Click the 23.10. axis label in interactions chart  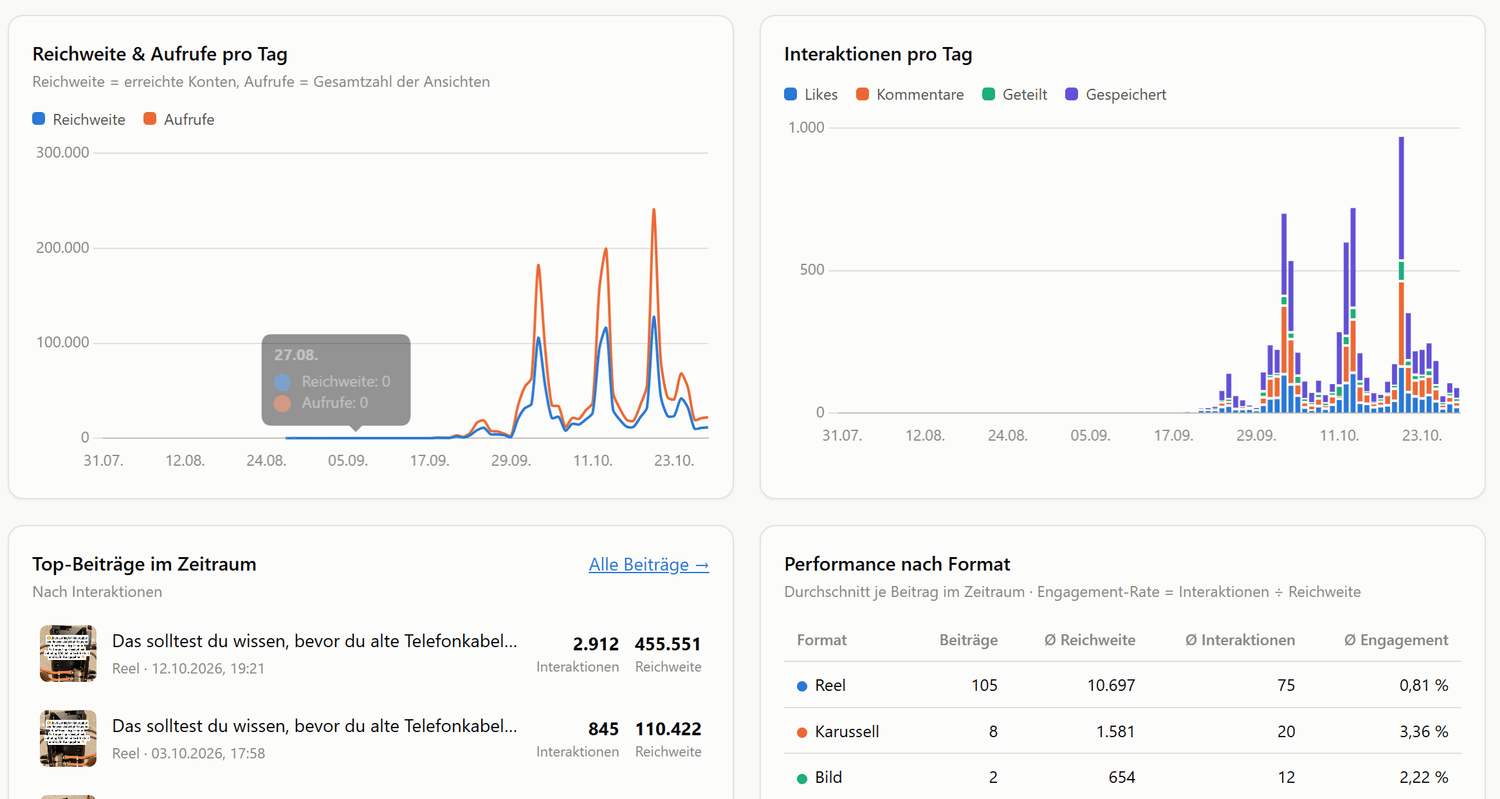1422,435
